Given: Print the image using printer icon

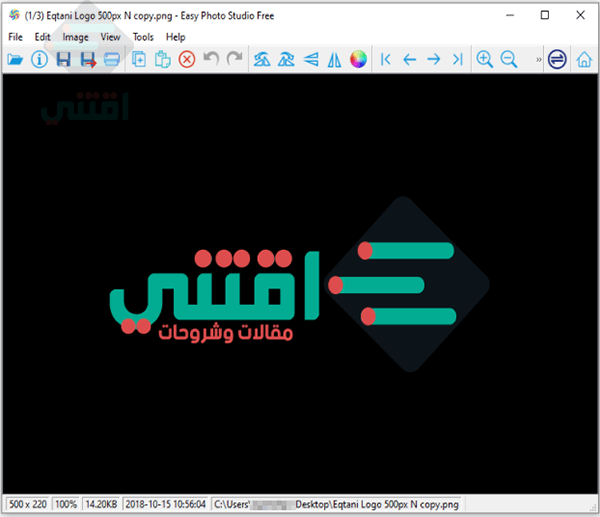Looking at the screenshot, I should 112,59.
